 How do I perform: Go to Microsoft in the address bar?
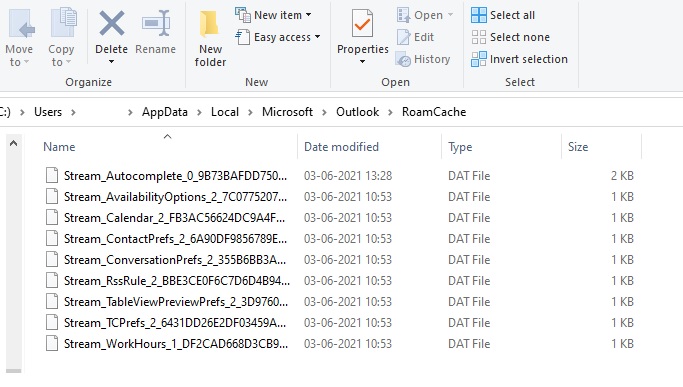click(287, 112)
